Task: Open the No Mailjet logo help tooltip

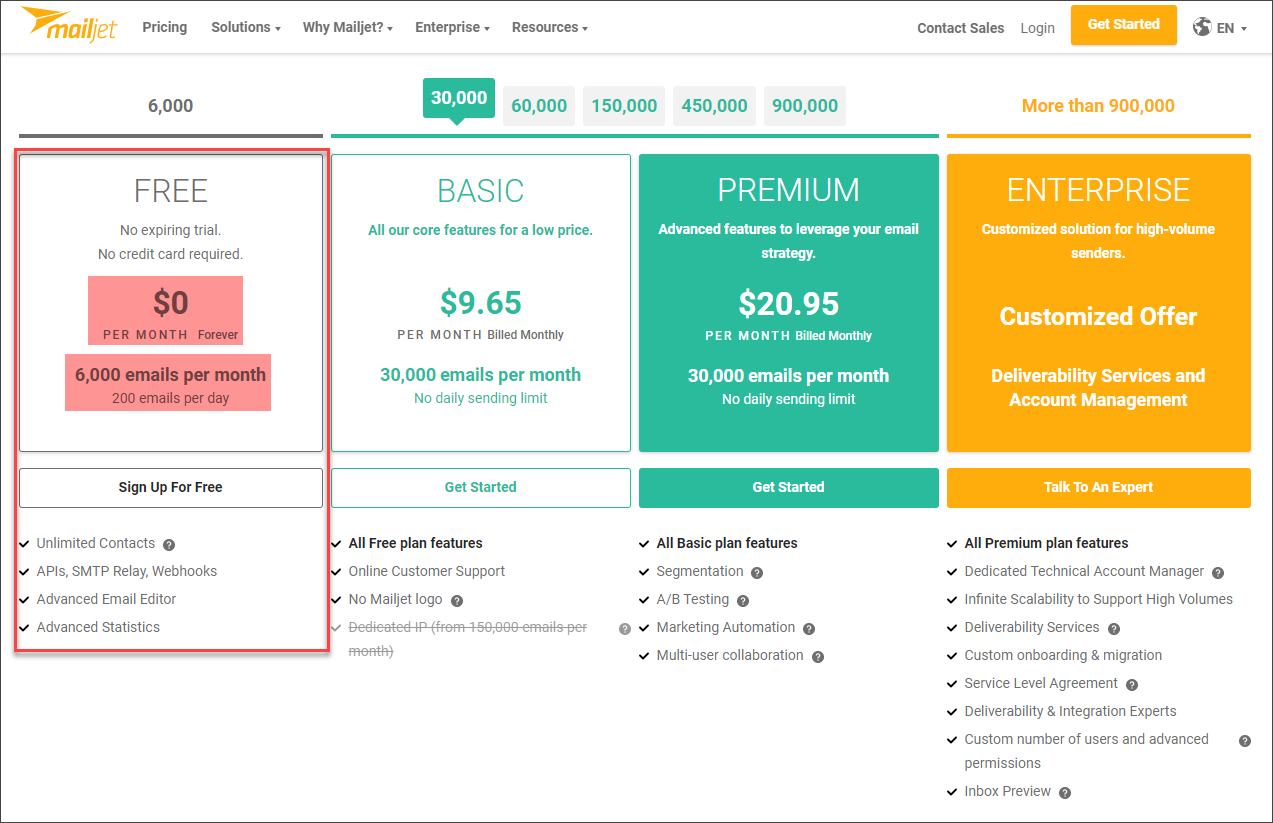Action: pyautogui.click(x=457, y=601)
